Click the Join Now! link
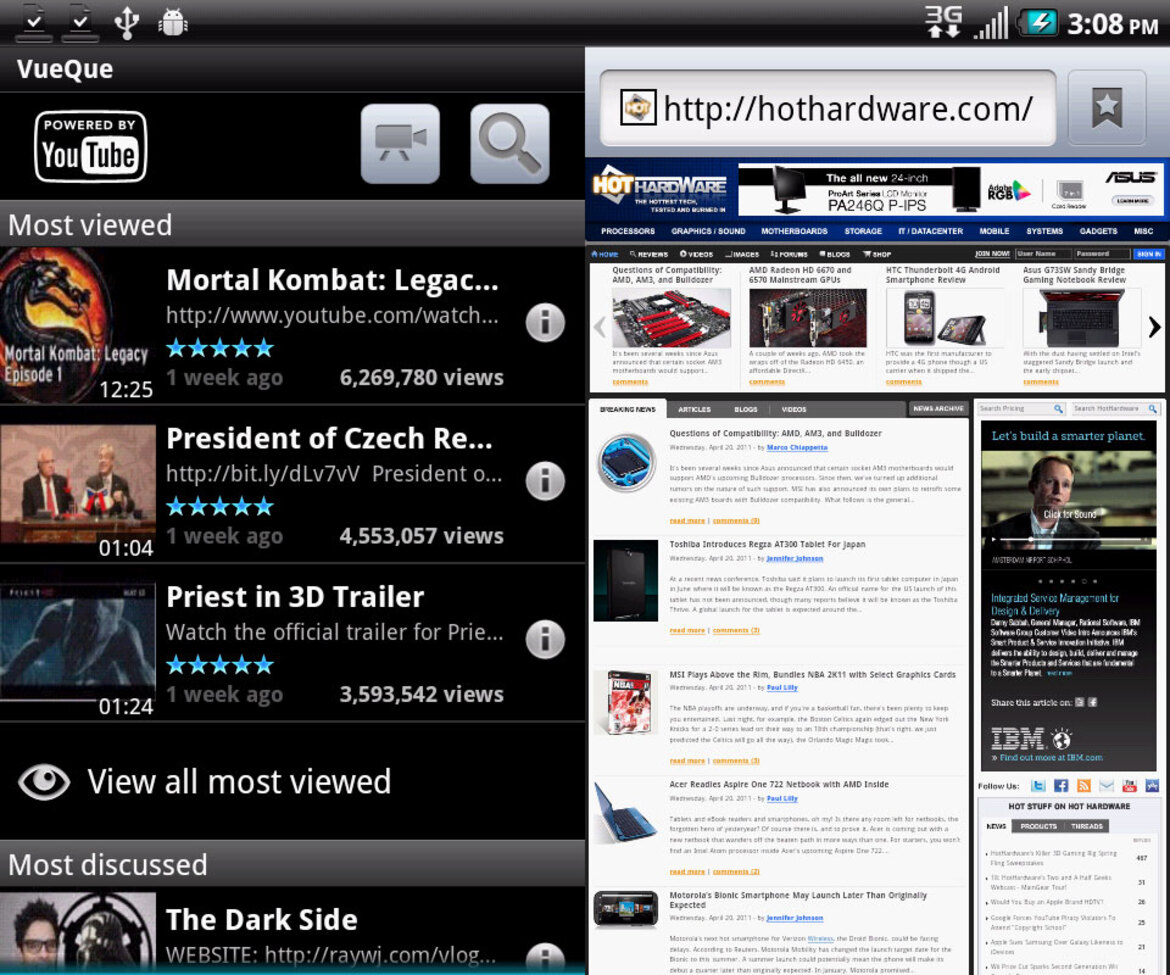 [992, 254]
